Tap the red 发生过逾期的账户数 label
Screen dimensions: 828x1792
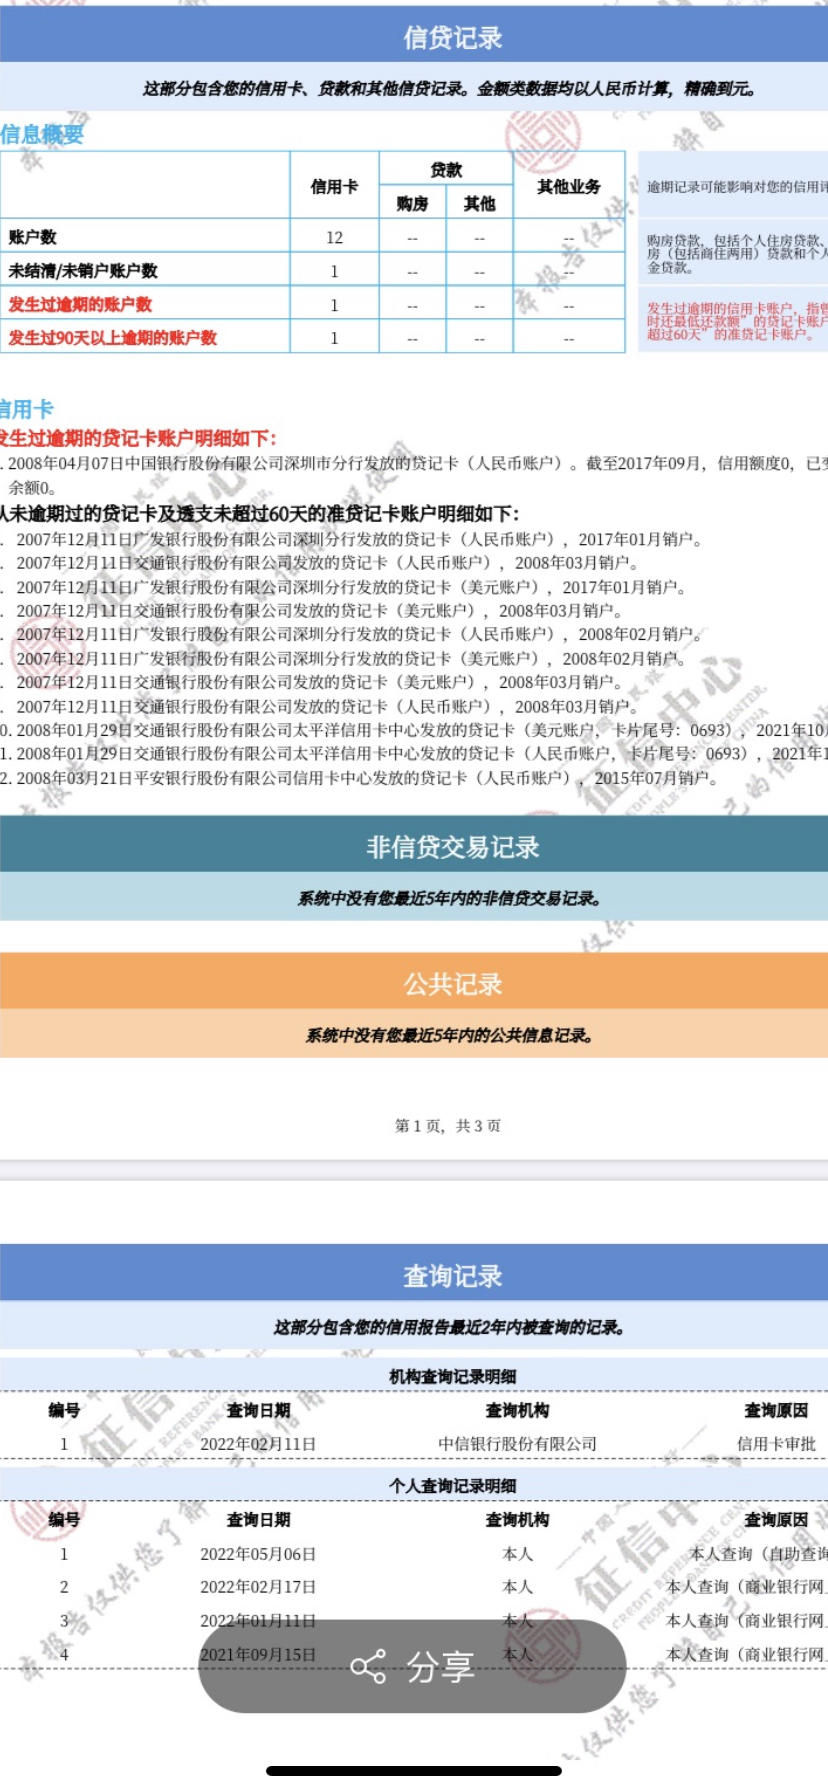(x=80, y=304)
